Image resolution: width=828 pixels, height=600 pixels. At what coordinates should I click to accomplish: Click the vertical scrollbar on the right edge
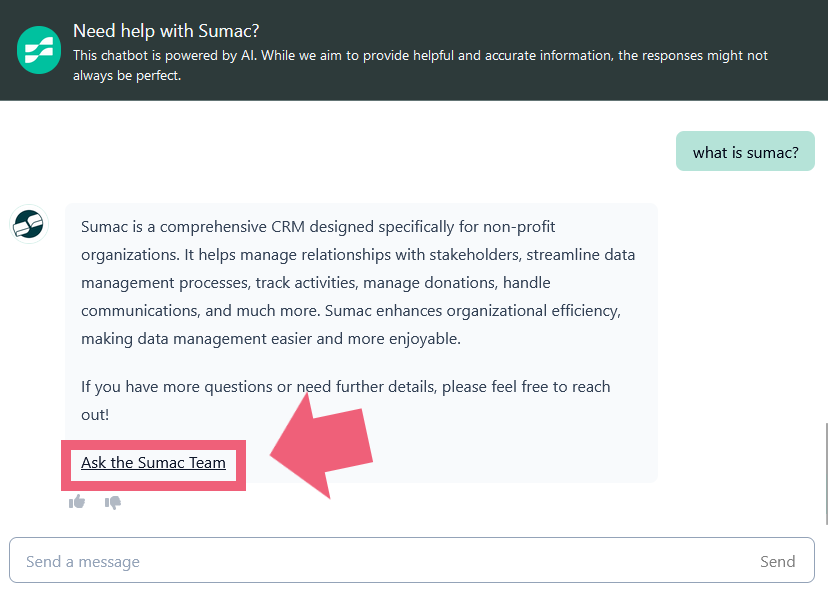(825, 474)
